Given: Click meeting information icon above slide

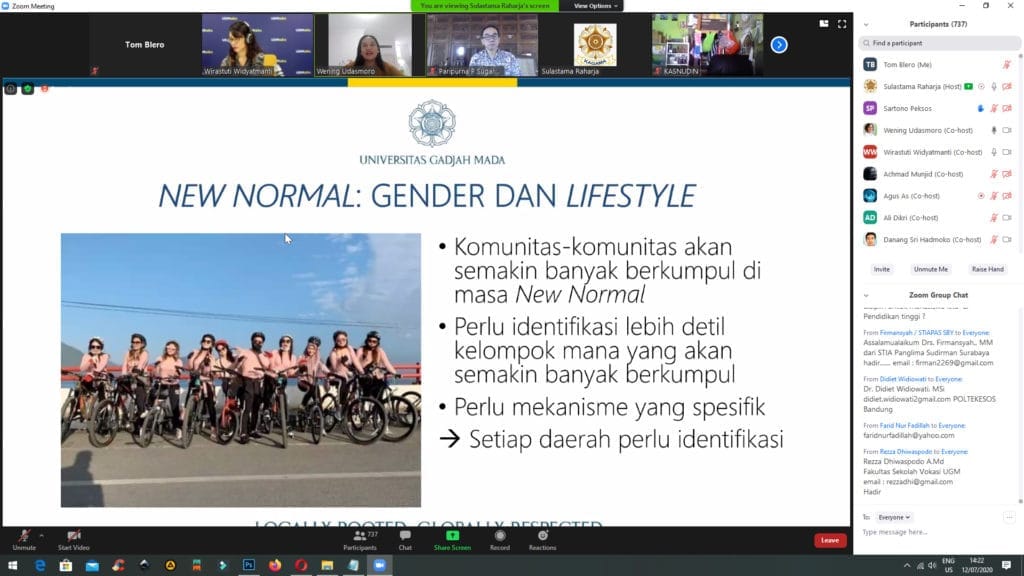Looking at the screenshot, I should pyautogui.click(x=10, y=89).
